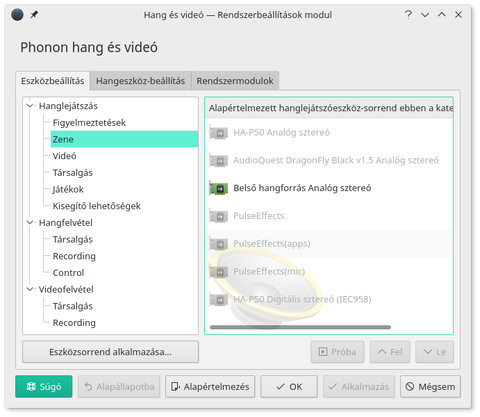Collapse the Hanglejátszás tree branch
This screenshot has height=417, width=480.
pyautogui.click(x=30, y=106)
